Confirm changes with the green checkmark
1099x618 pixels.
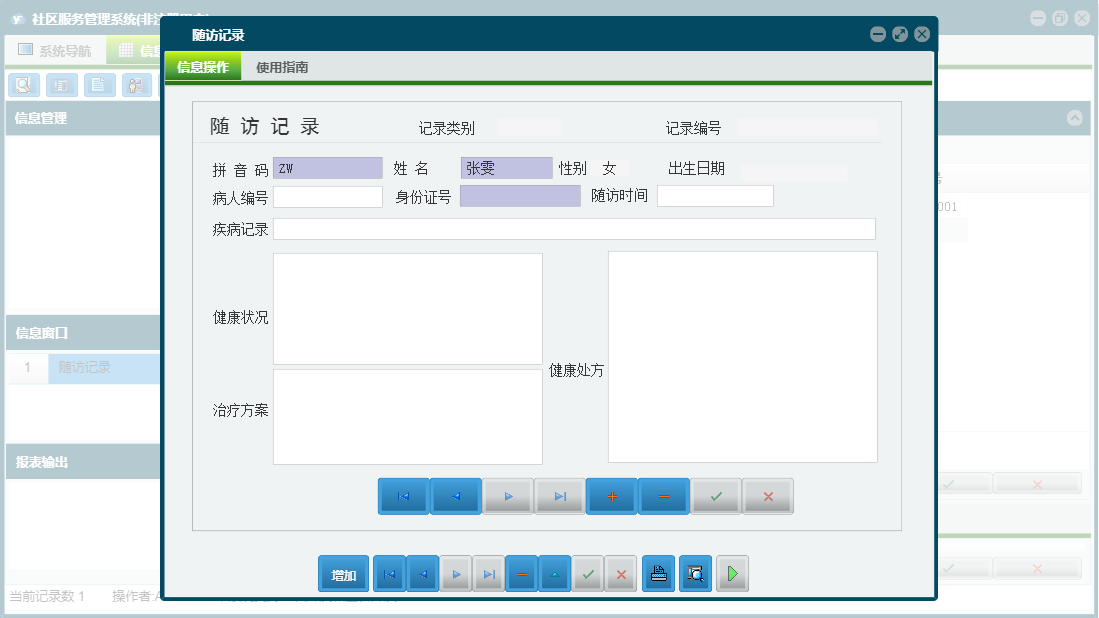716,495
